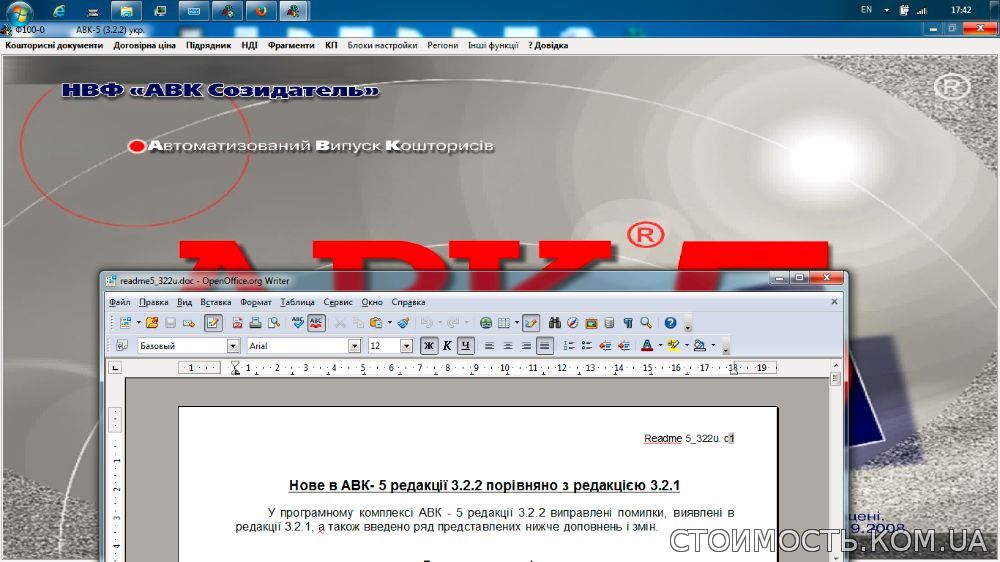The width and height of the screenshot is (1000, 562).
Task: Click the Hyperlink globe icon
Action: (486, 323)
